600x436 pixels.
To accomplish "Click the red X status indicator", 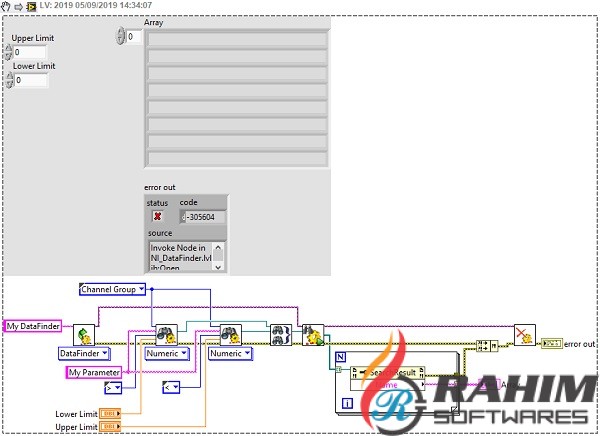I will pos(157,216).
